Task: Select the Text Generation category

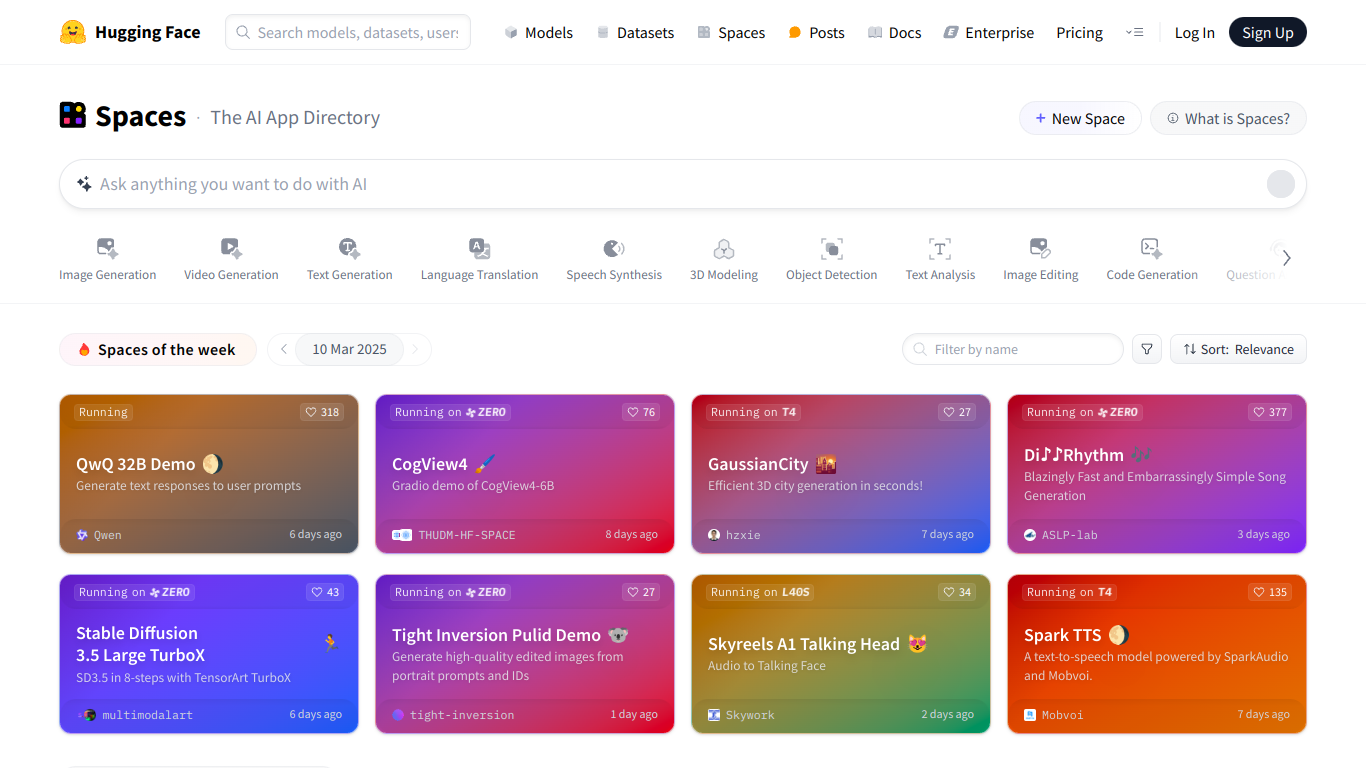Action: coord(349,259)
